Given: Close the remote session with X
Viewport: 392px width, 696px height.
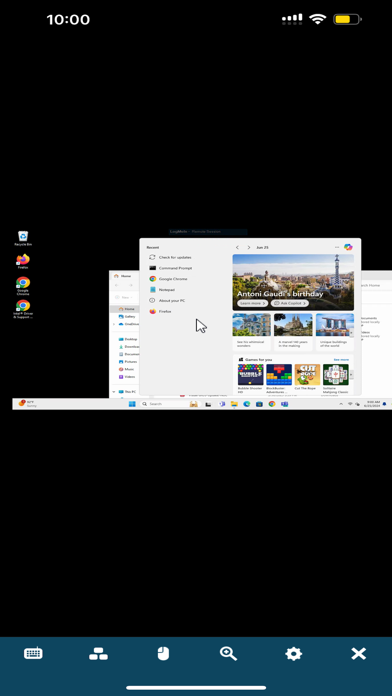Looking at the screenshot, I should tap(358, 653).
